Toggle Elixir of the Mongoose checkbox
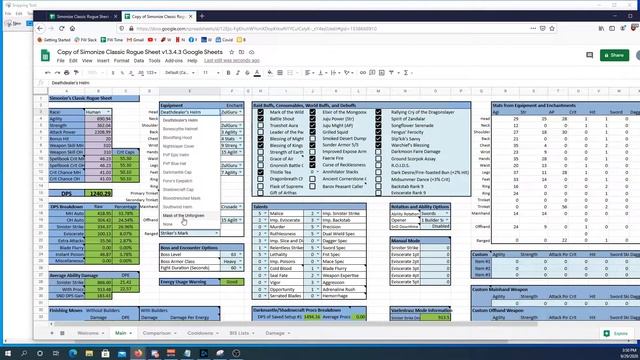The image size is (640, 360). coord(312,112)
